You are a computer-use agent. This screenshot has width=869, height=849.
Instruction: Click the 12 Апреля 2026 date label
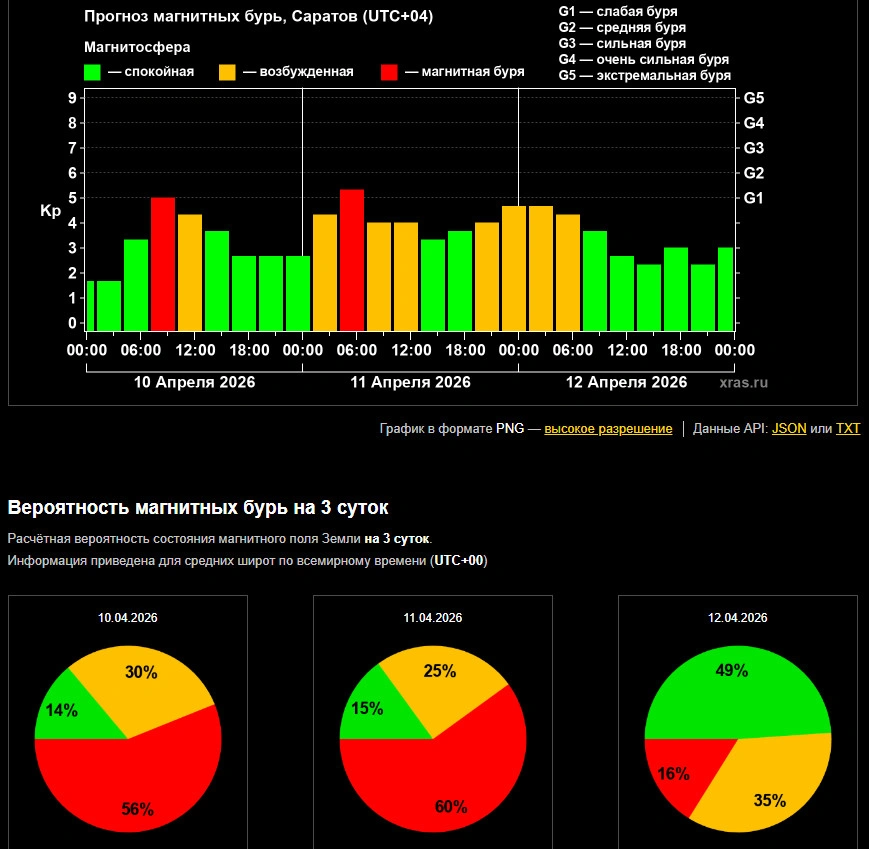point(626,382)
